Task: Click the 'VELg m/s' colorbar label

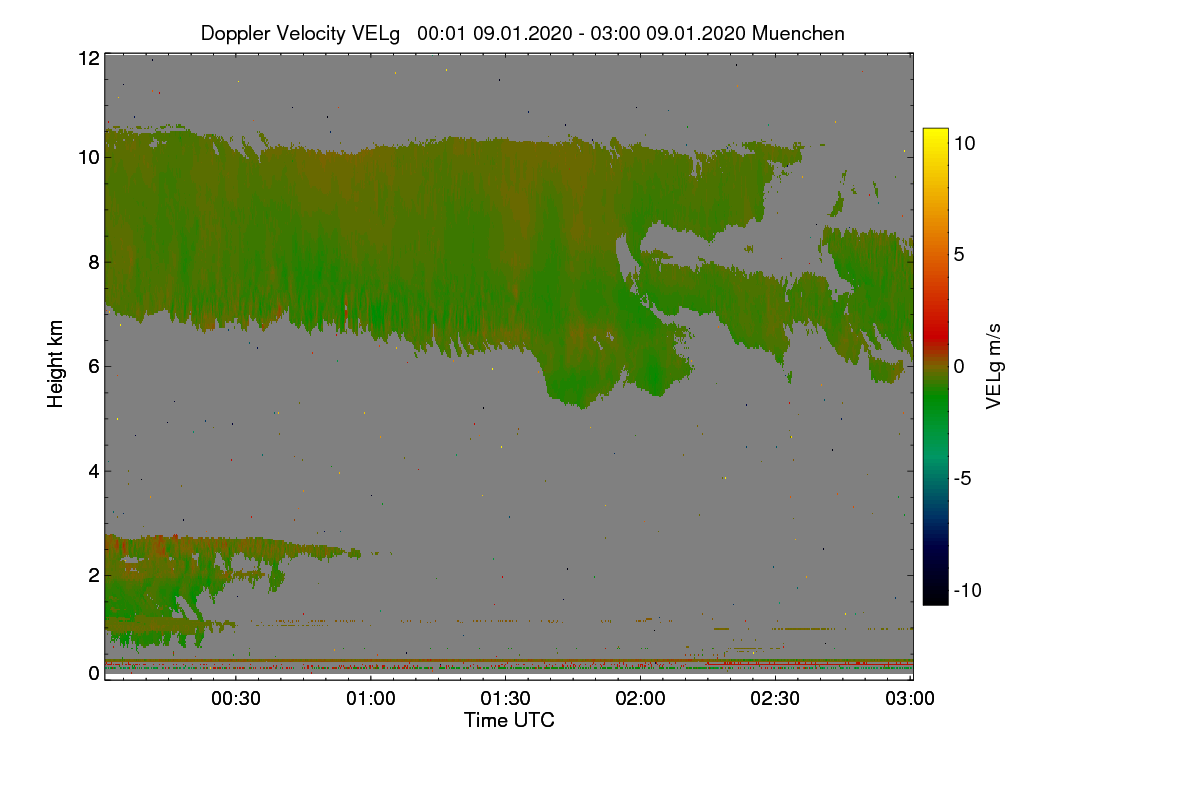Action: pyautogui.click(x=994, y=366)
